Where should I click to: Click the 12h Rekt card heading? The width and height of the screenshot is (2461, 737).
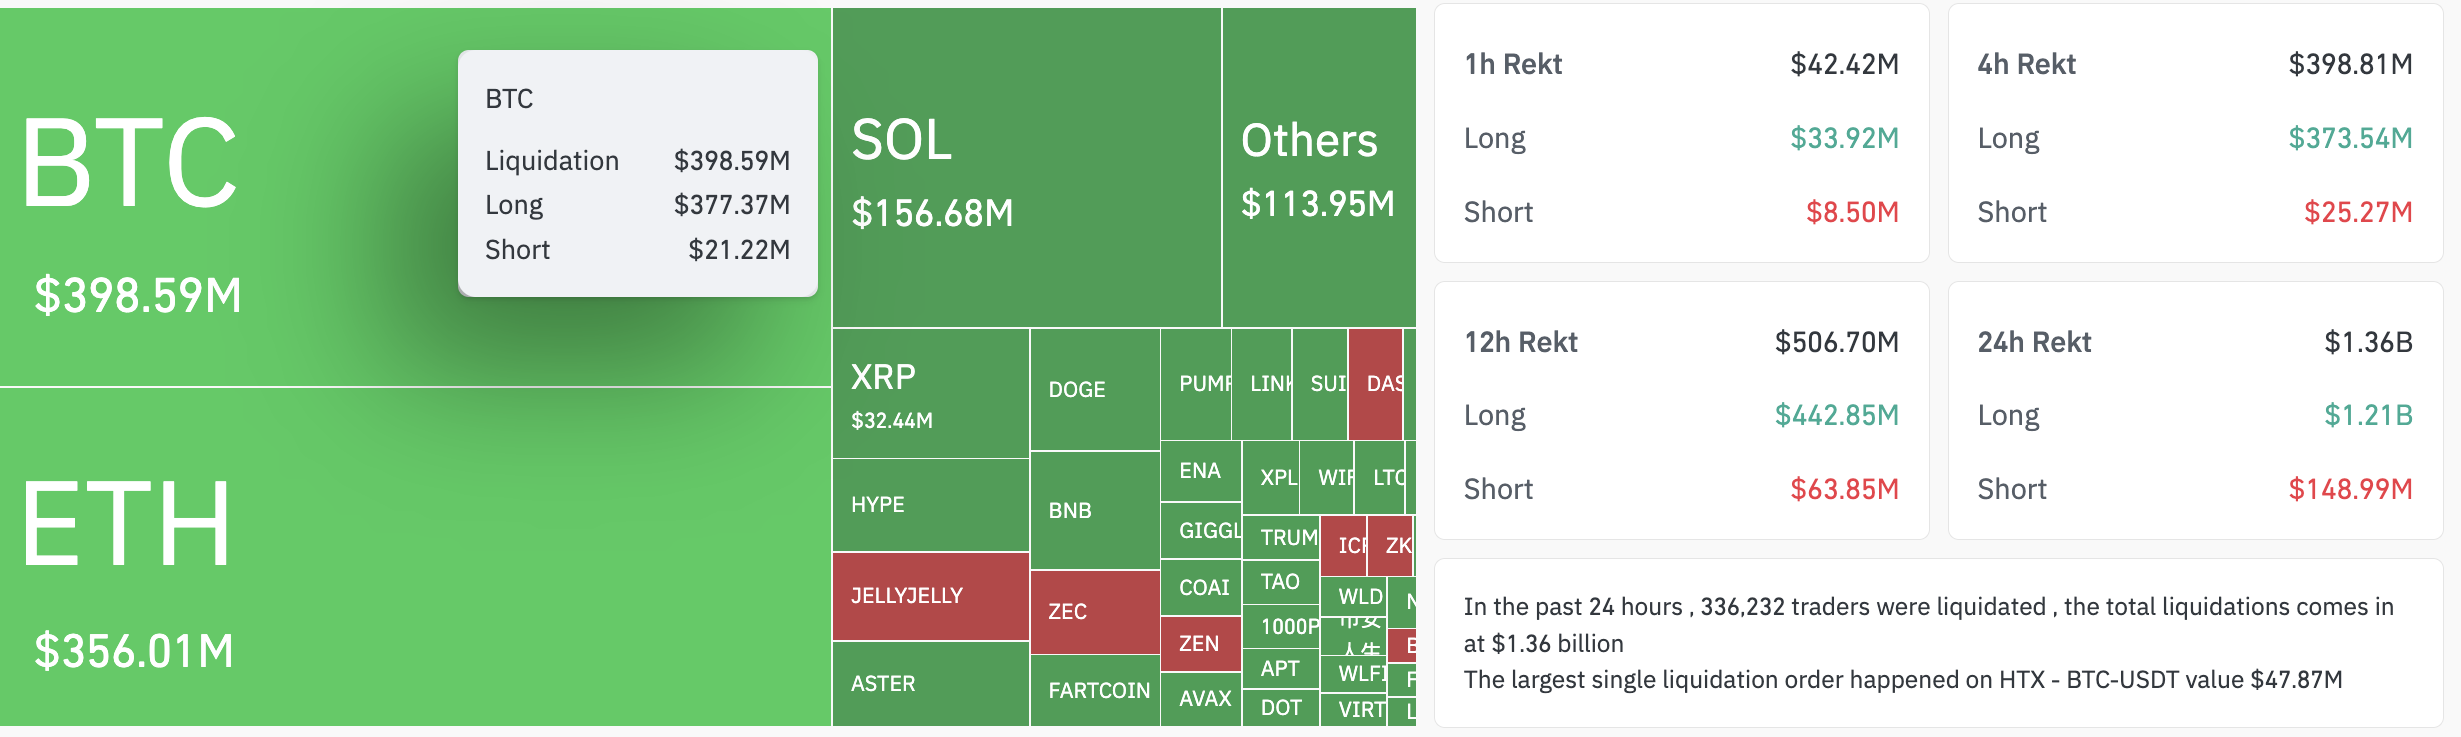coord(1520,342)
